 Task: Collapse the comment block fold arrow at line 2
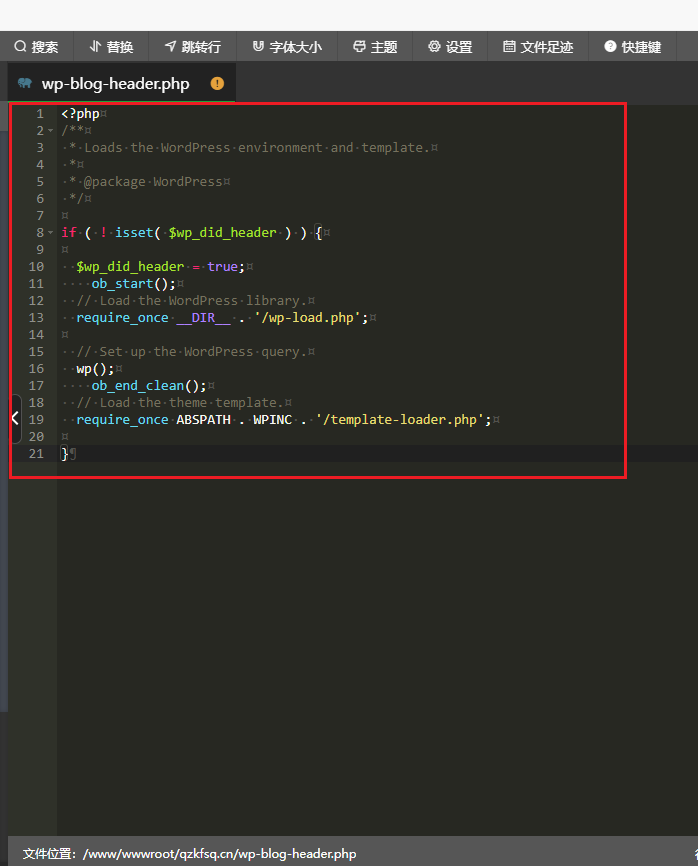pos(51,131)
